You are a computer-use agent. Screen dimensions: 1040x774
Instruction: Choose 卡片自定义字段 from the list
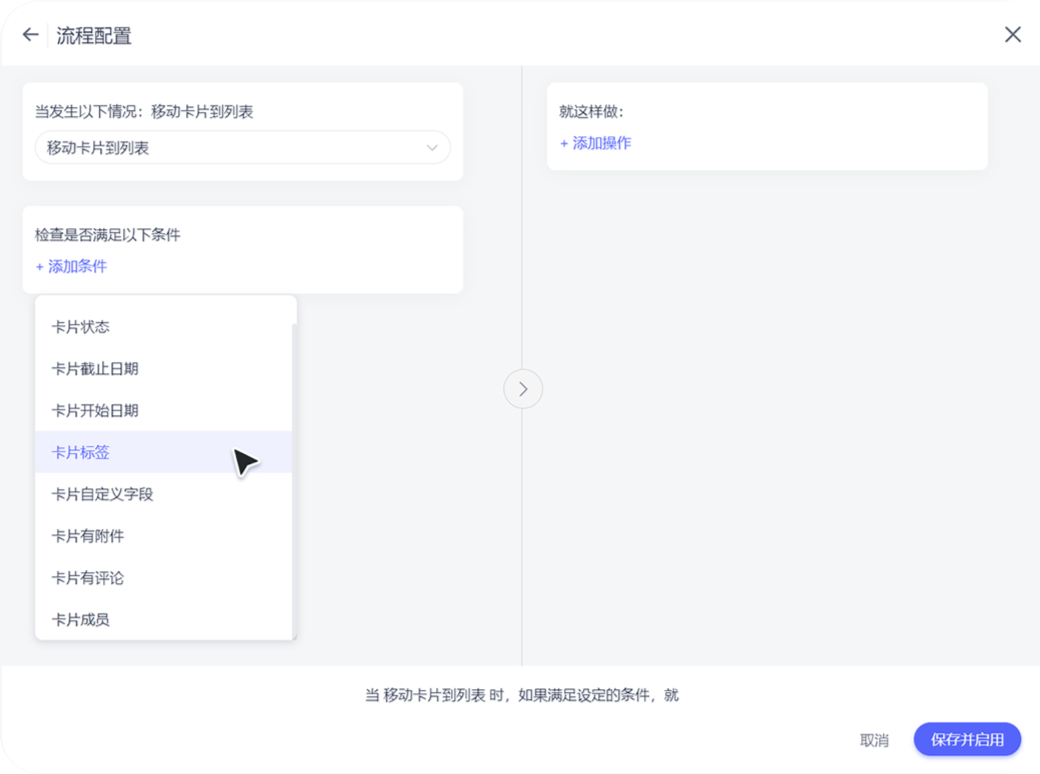102,494
